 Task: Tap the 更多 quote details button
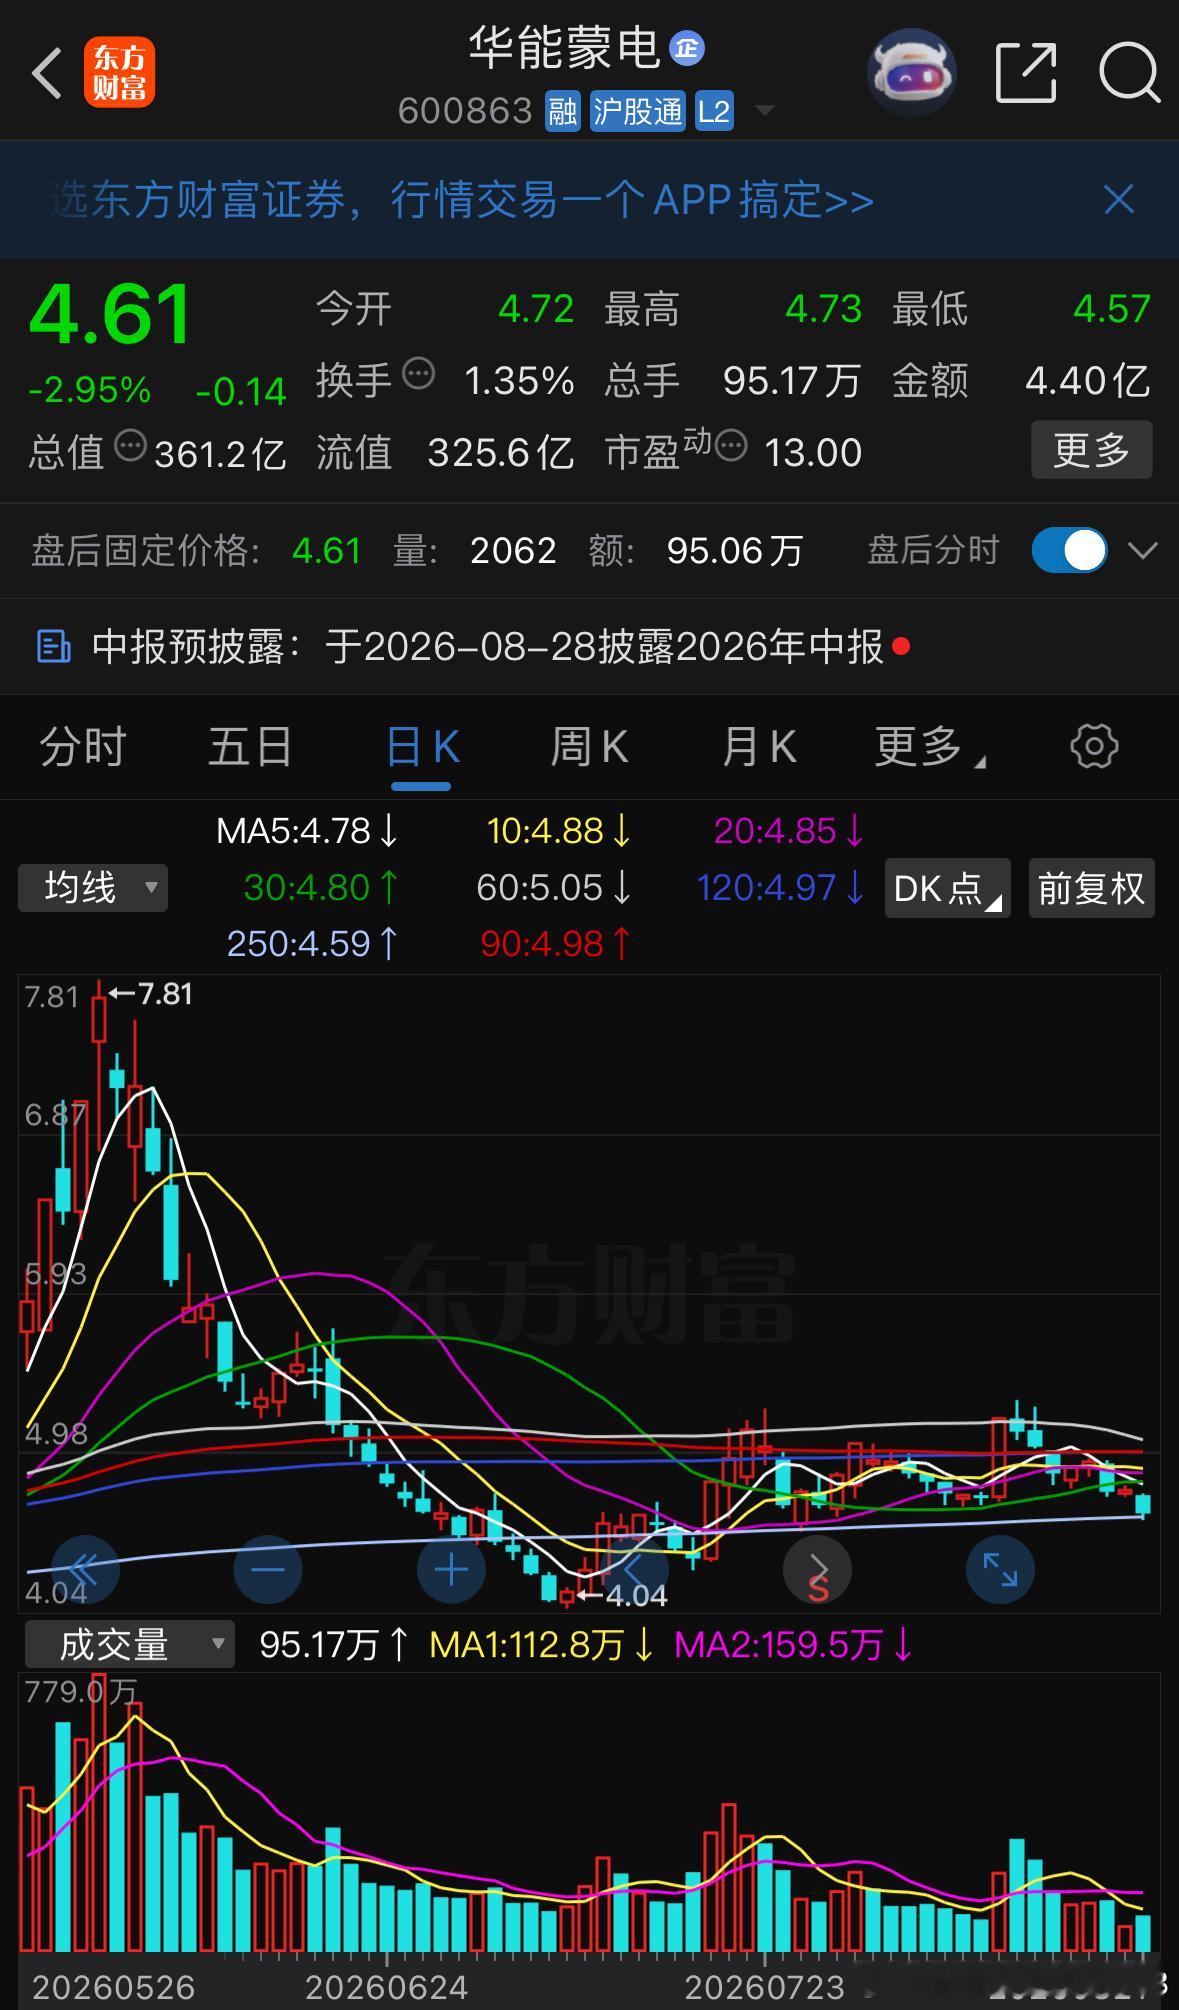coord(1092,449)
